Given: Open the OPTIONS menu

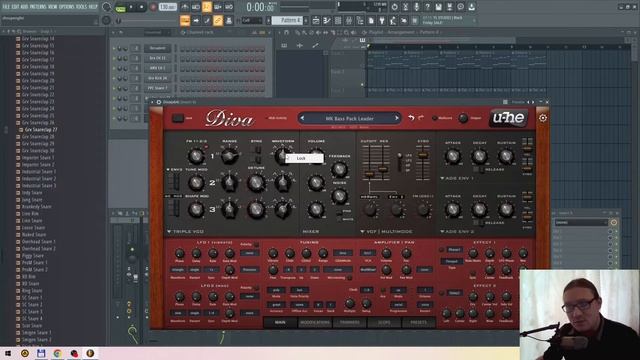Looking at the screenshot, I should point(67,7).
